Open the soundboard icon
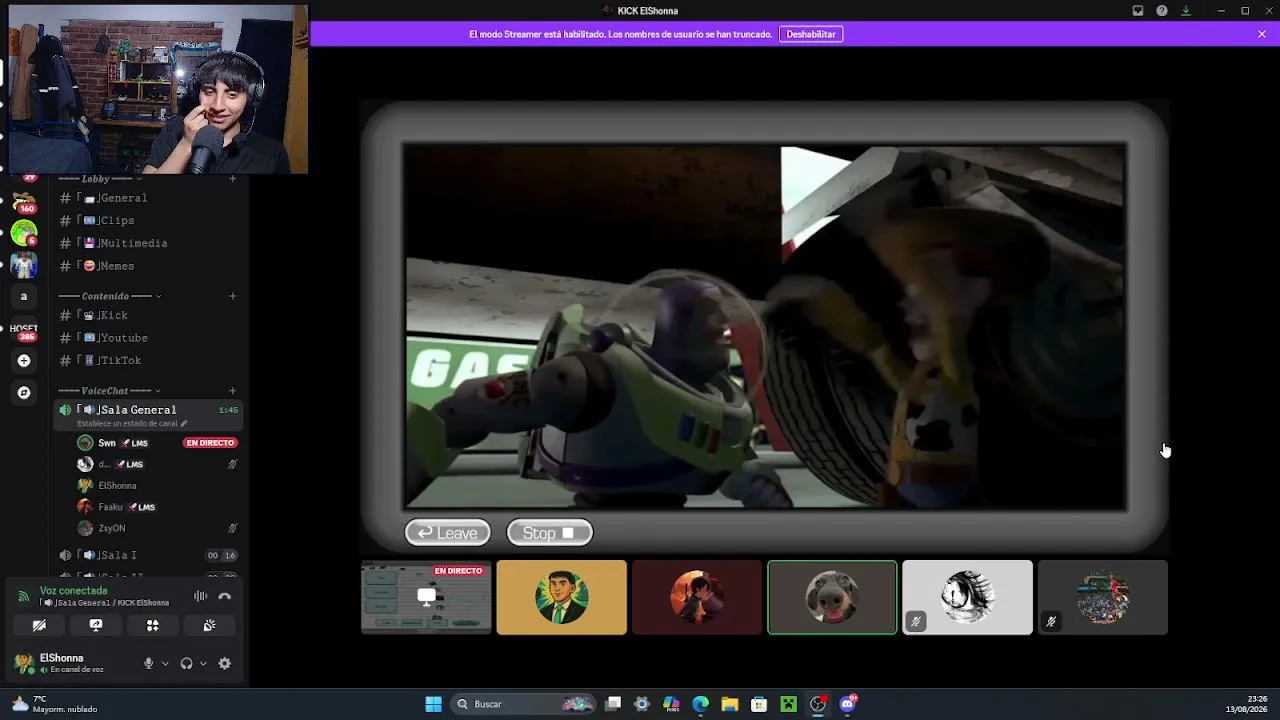This screenshot has height=720, width=1280. coord(209,625)
